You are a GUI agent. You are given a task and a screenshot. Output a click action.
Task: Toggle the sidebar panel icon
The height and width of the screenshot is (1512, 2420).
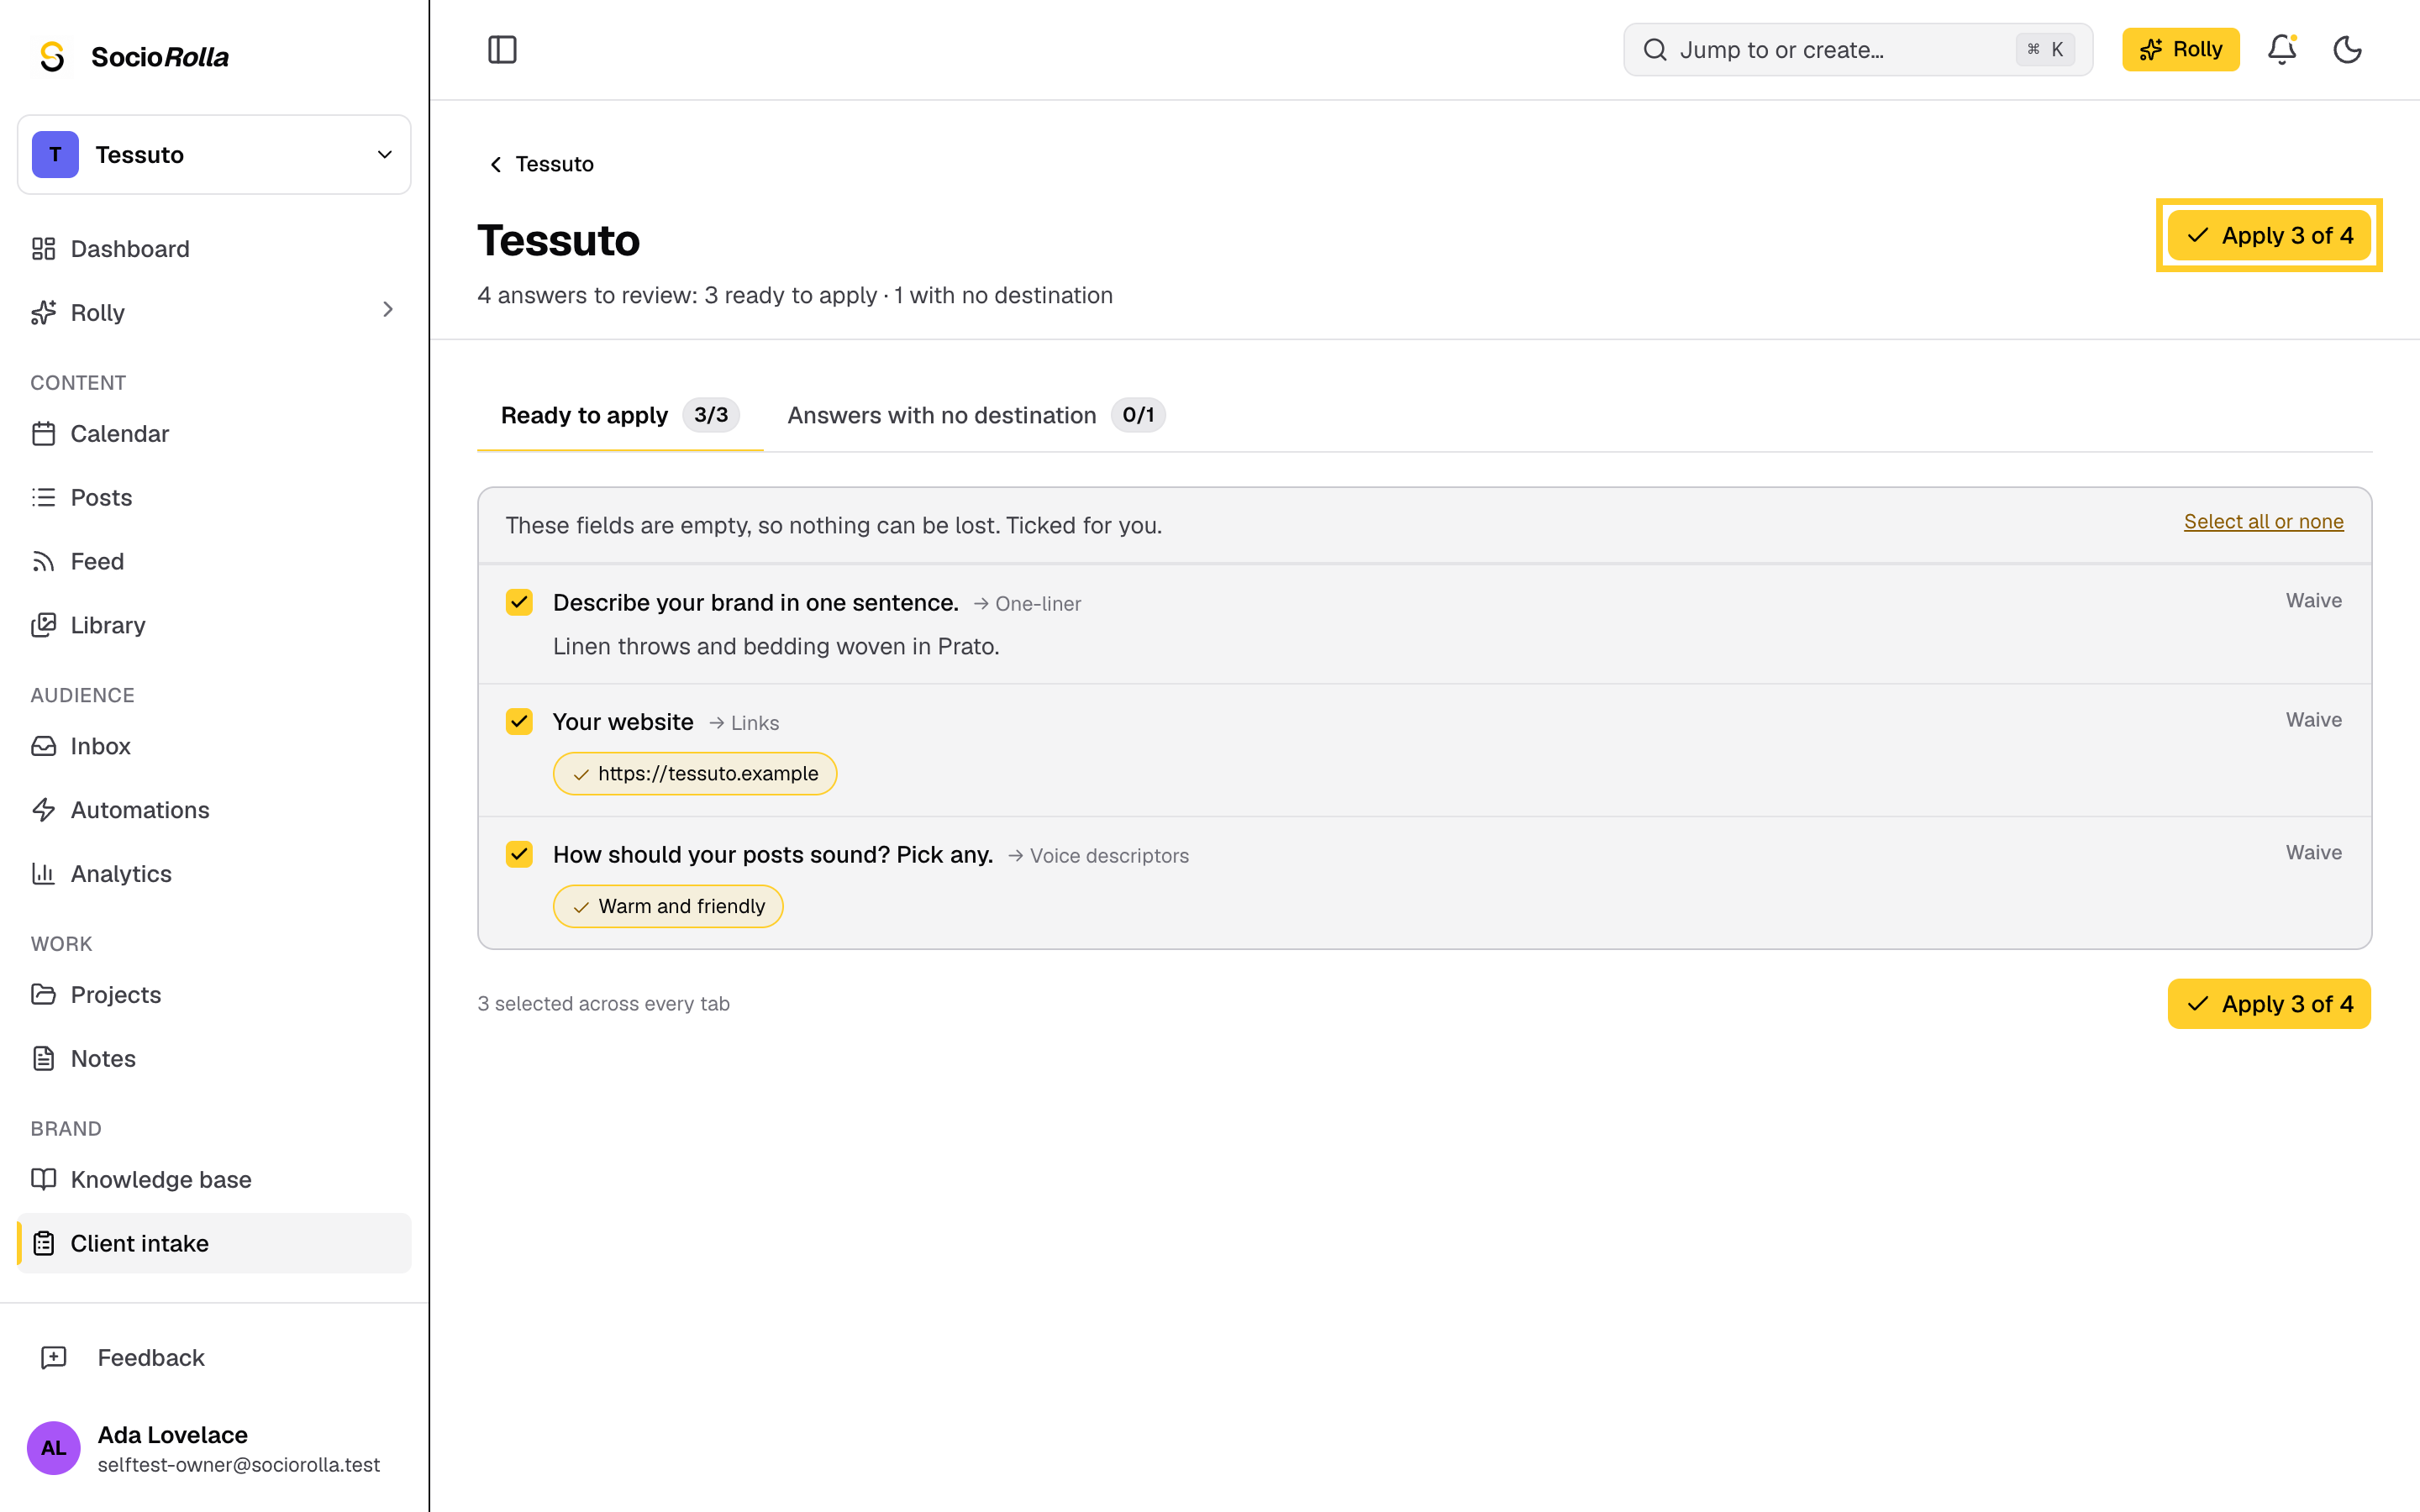click(502, 49)
